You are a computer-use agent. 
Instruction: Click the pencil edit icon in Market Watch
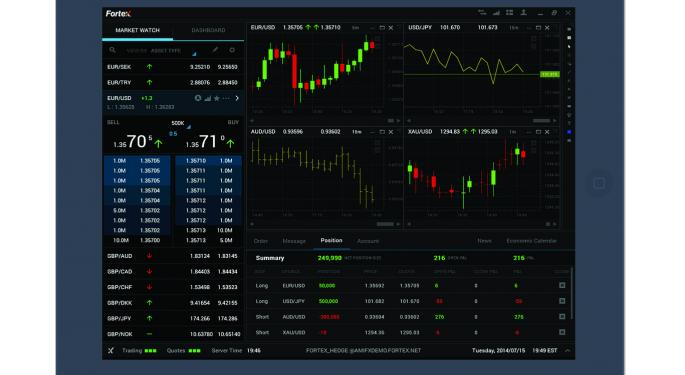pos(215,50)
